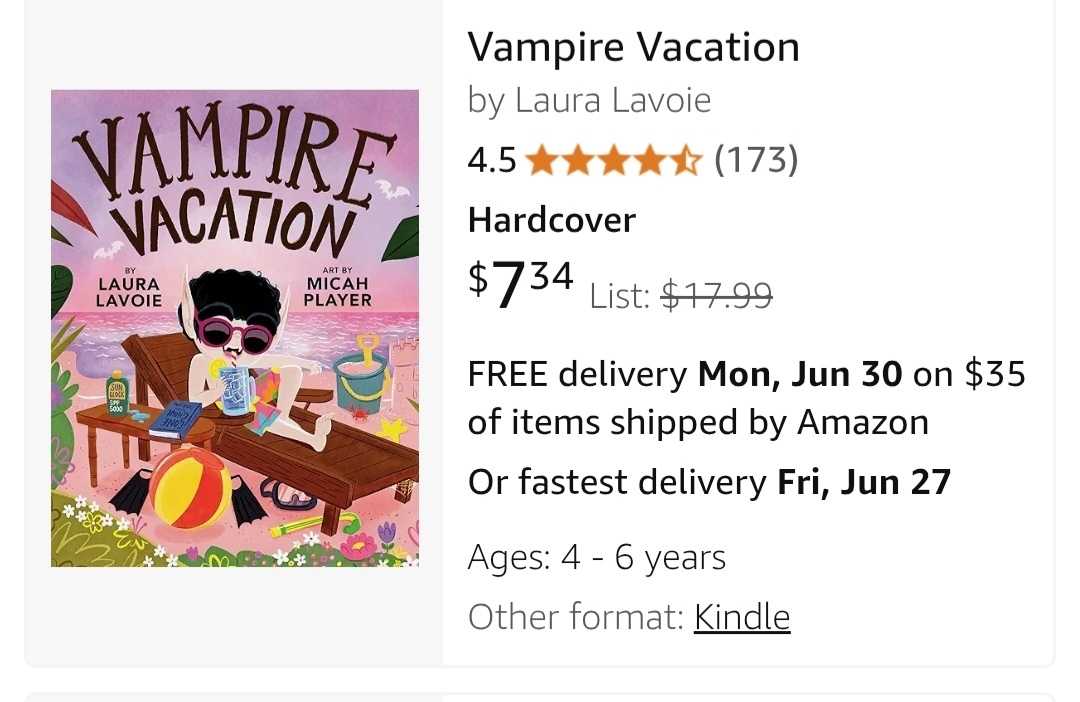Click the beach ball on the book cover
This screenshot has height=702, width=1080.
click(191, 493)
